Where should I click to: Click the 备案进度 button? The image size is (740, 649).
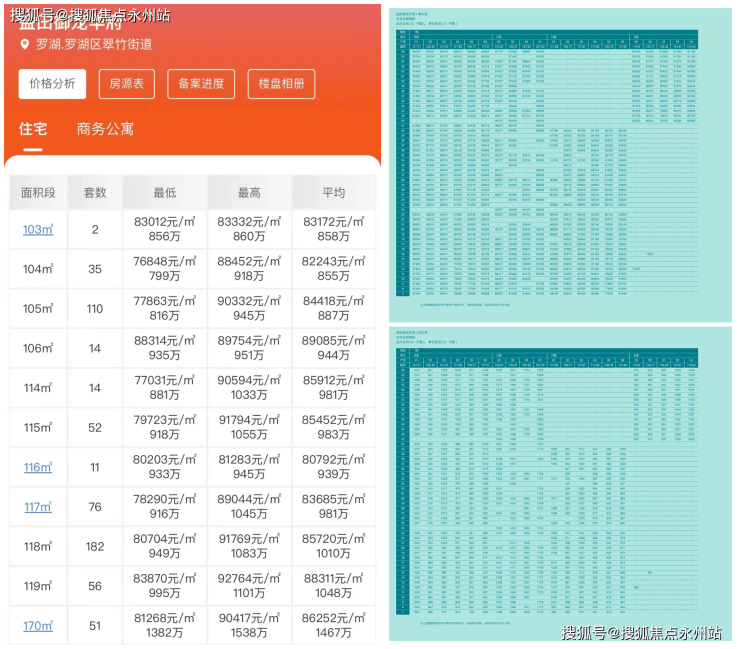coord(202,84)
